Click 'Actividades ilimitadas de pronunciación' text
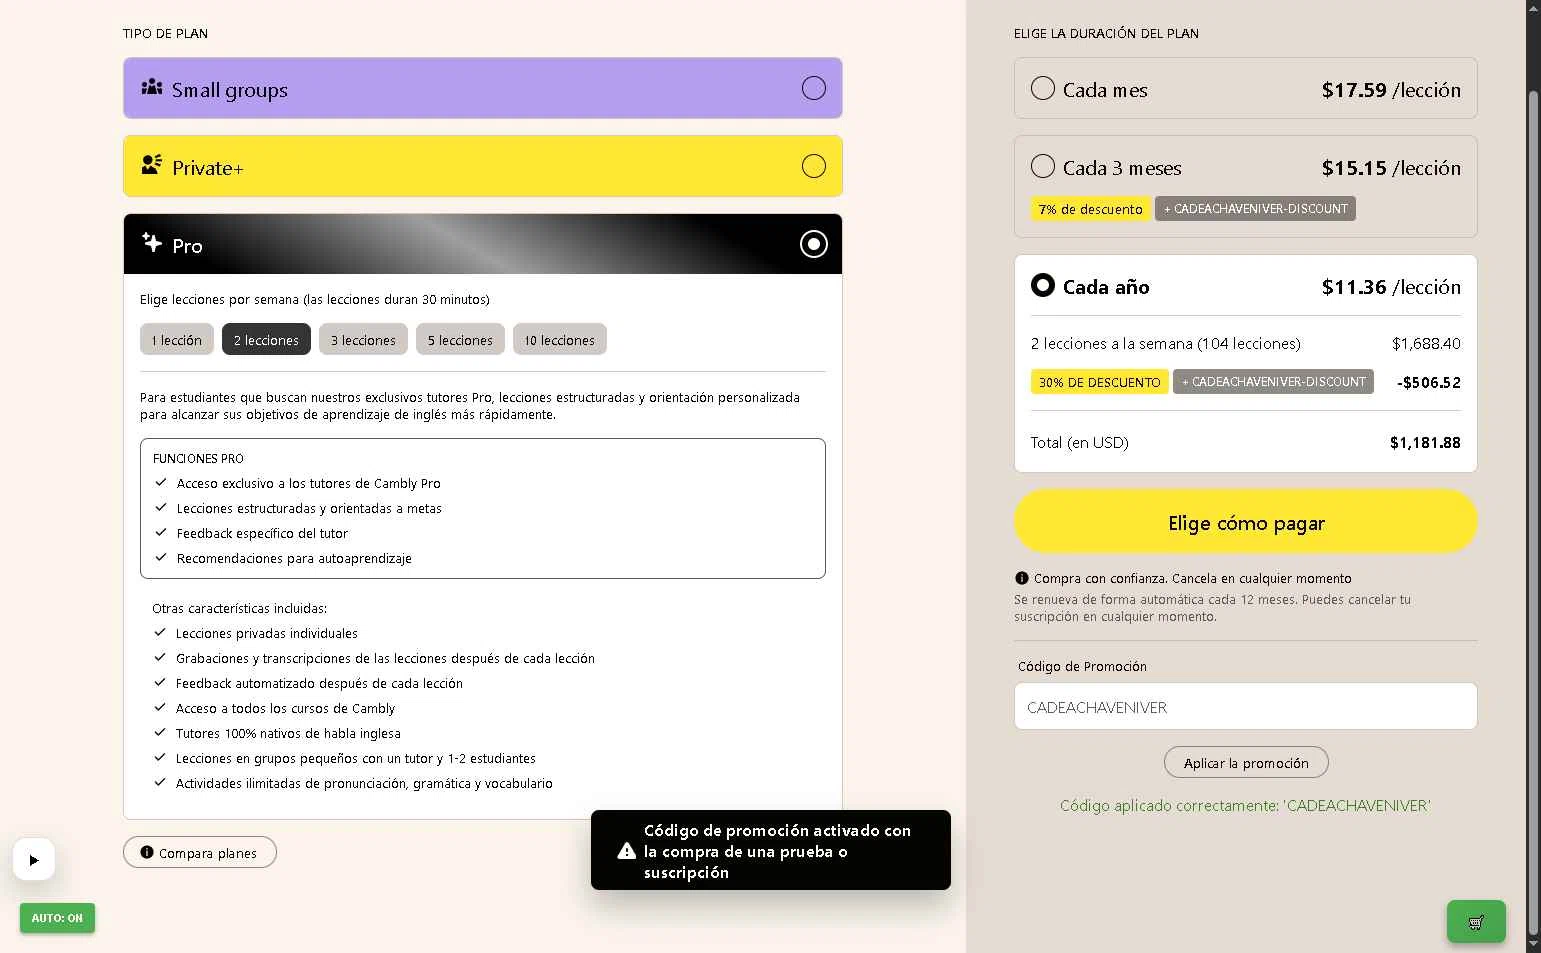 tap(364, 783)
